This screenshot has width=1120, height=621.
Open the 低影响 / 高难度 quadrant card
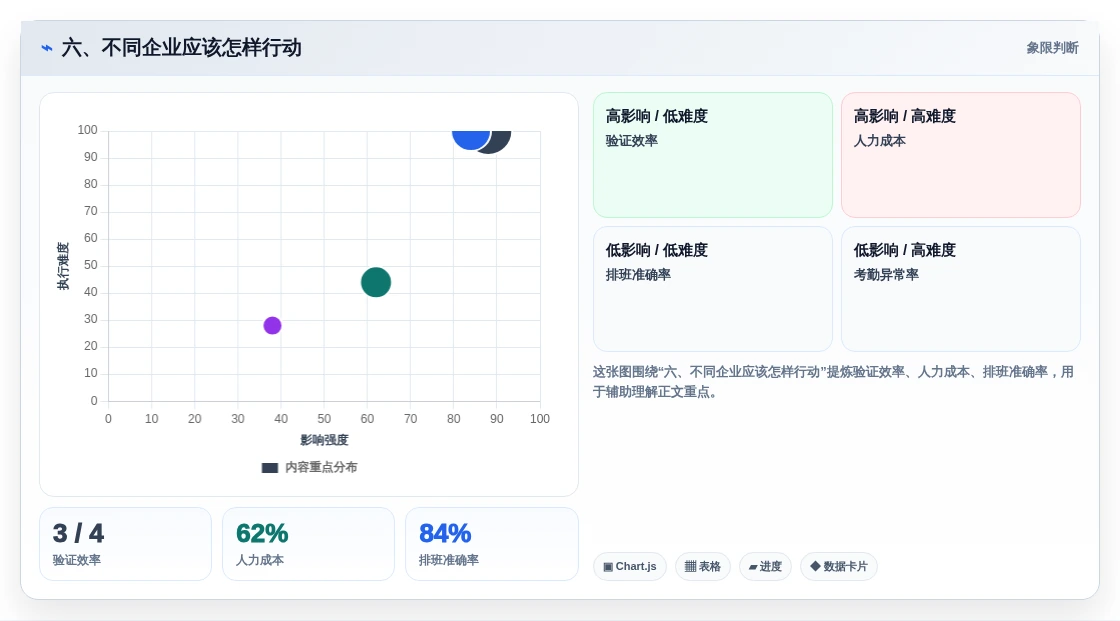(x=961, y=289)
